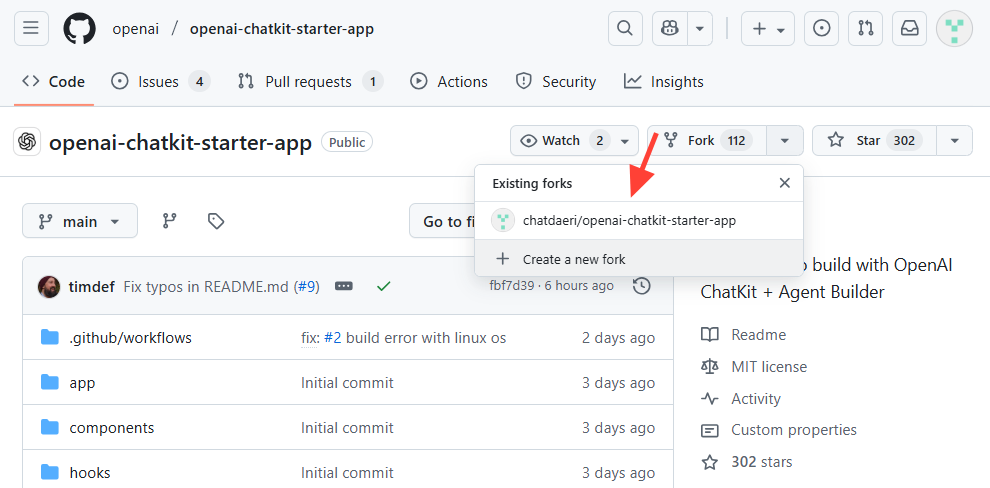Open the Fix typos in README.md commit
Screen dimensions: 990x488
(208, 287)
